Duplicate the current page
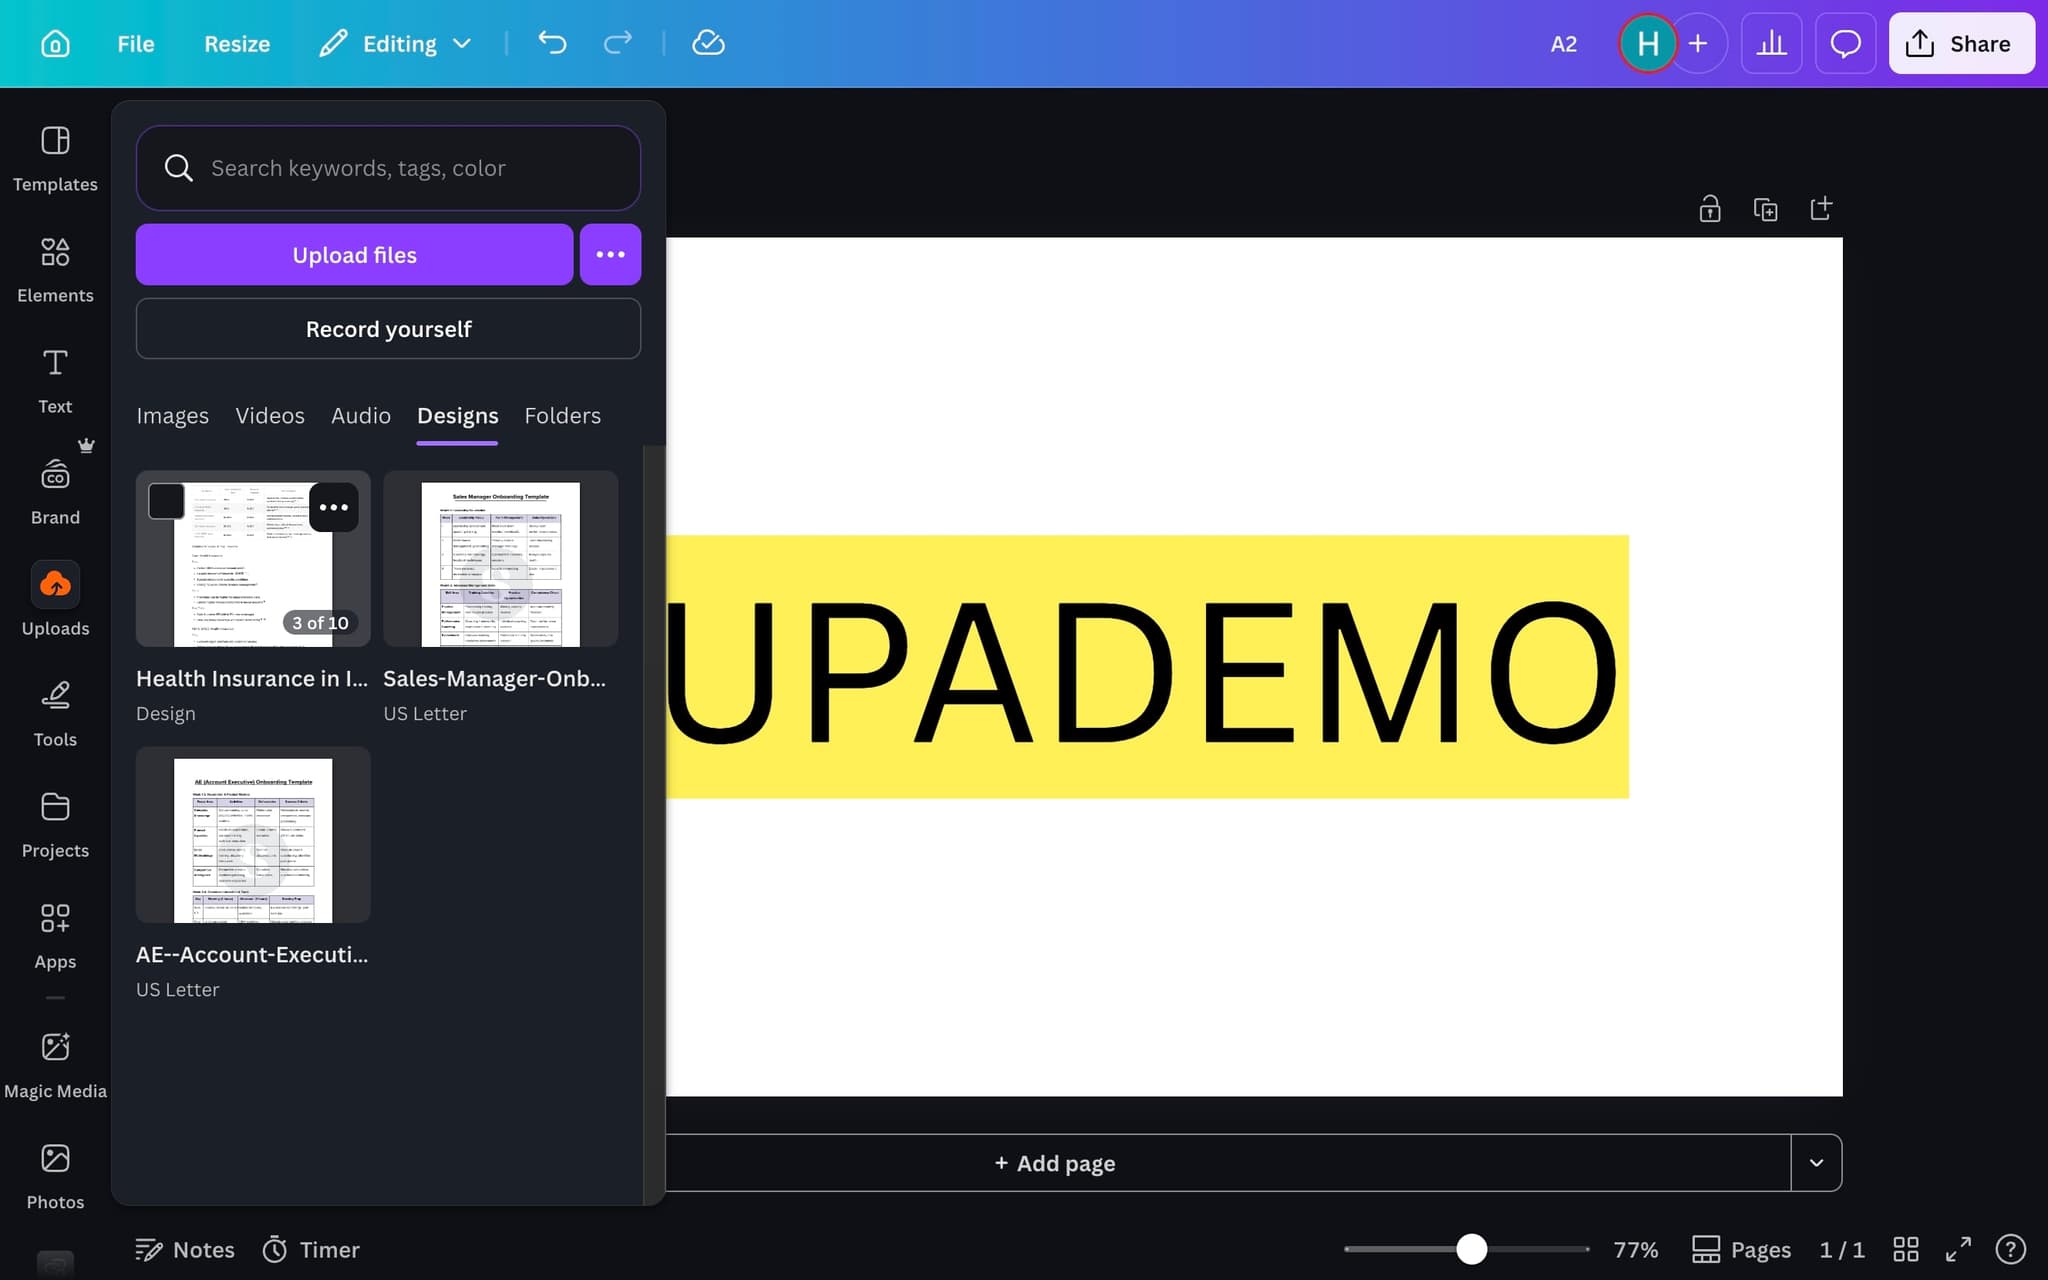The height and width of the screenshot is (1280, 2048). point(1765,208)
